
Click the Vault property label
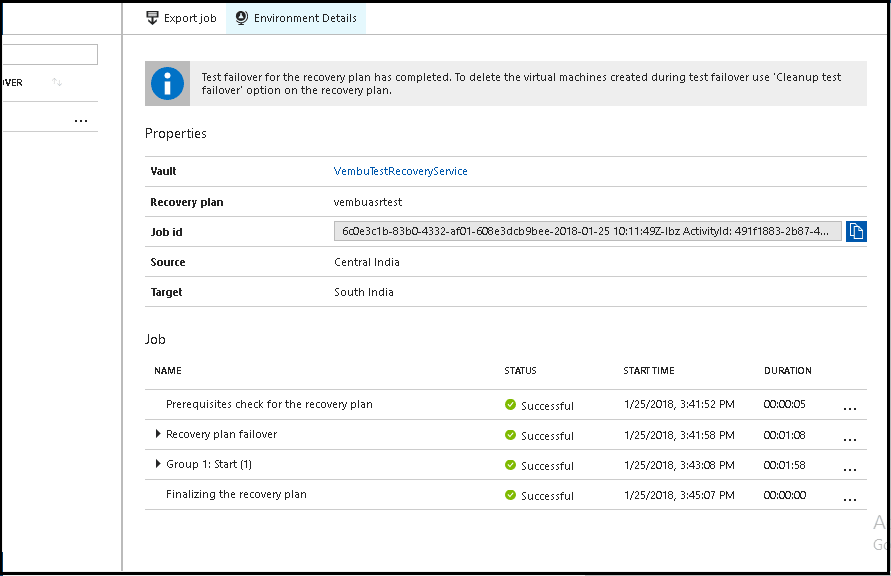(163, 171)
